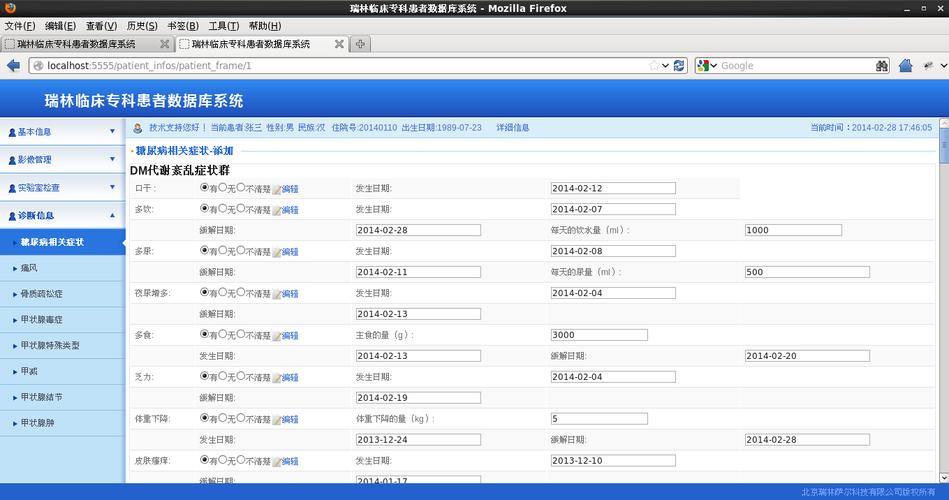Viewport: 949px width, 500px height.
Task: Click the Firefox logo in title bar
Action: point(10,8)
